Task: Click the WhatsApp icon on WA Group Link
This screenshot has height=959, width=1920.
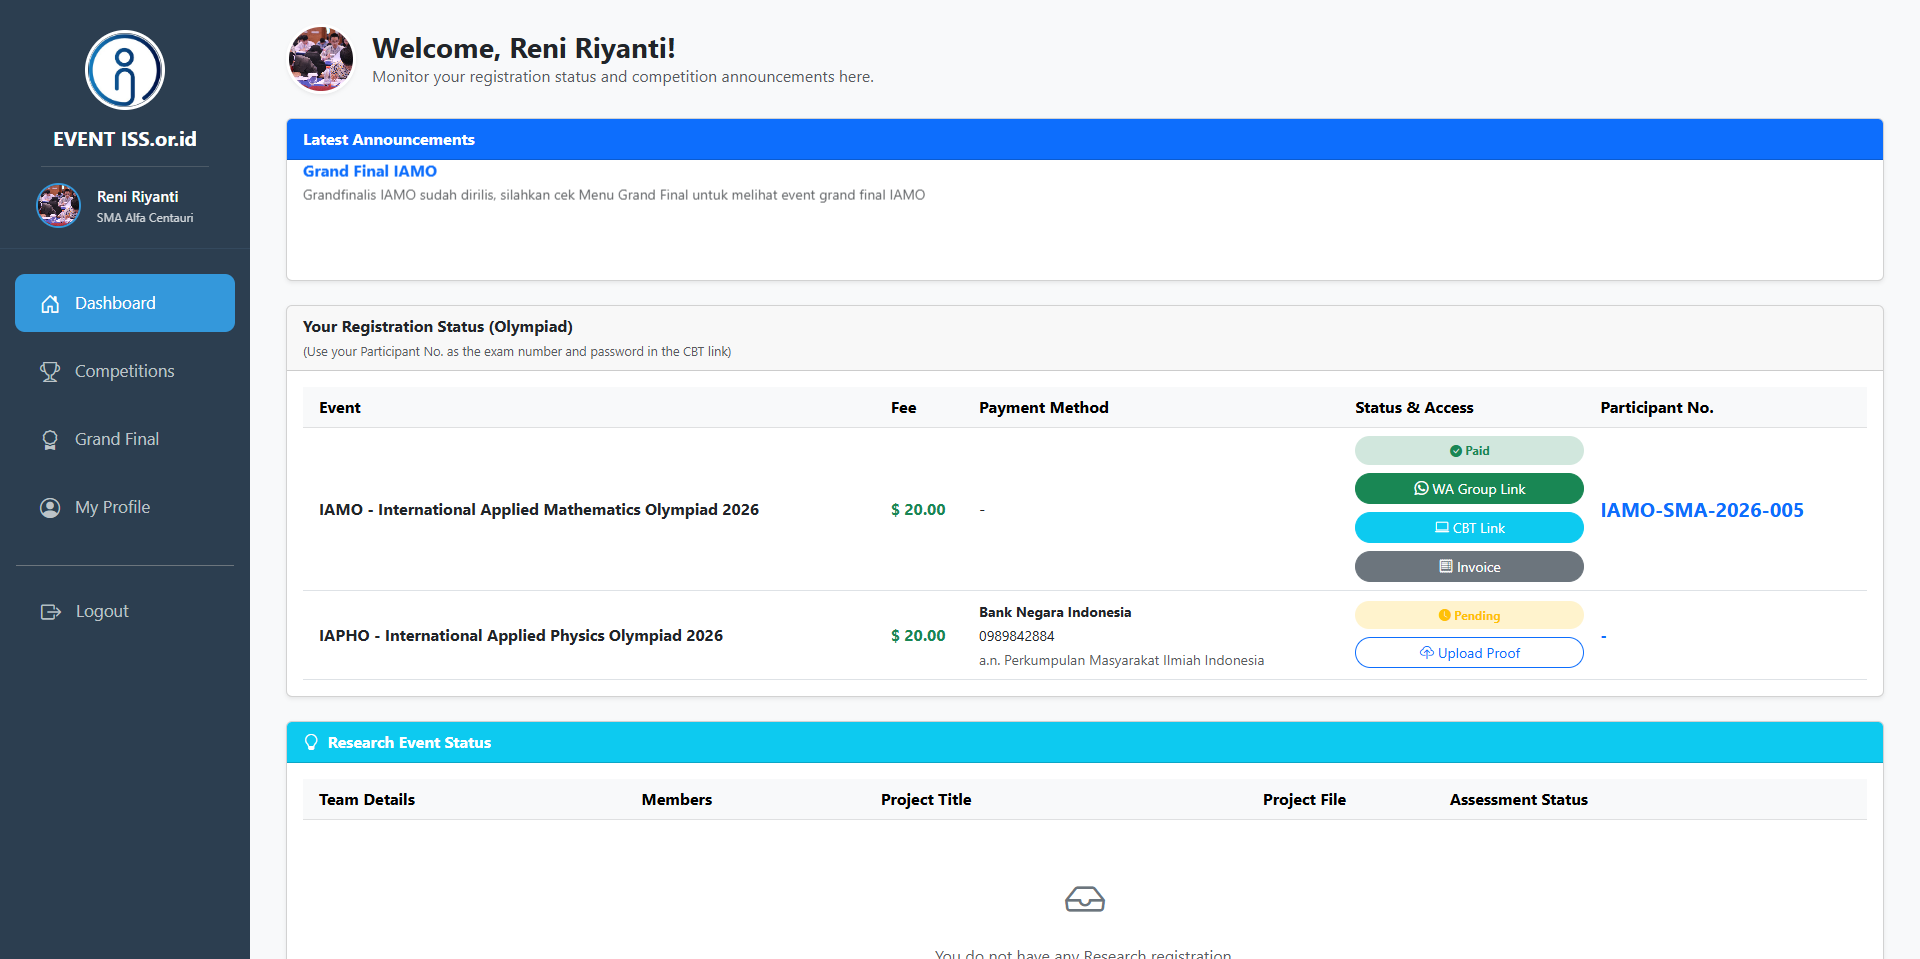Action: click(1421, 489)
